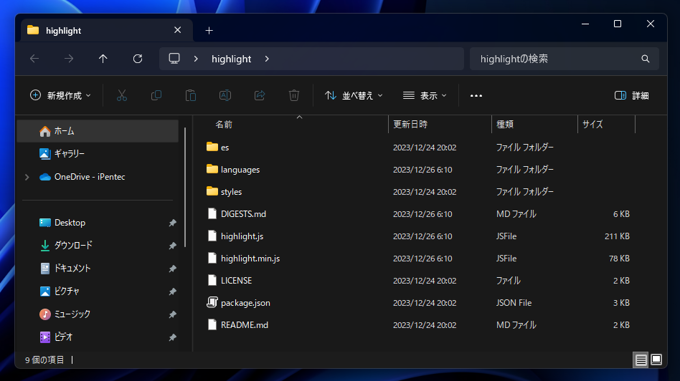Select the package.json file icon
This screenshot has height=381, width=680.
(212, 302)
